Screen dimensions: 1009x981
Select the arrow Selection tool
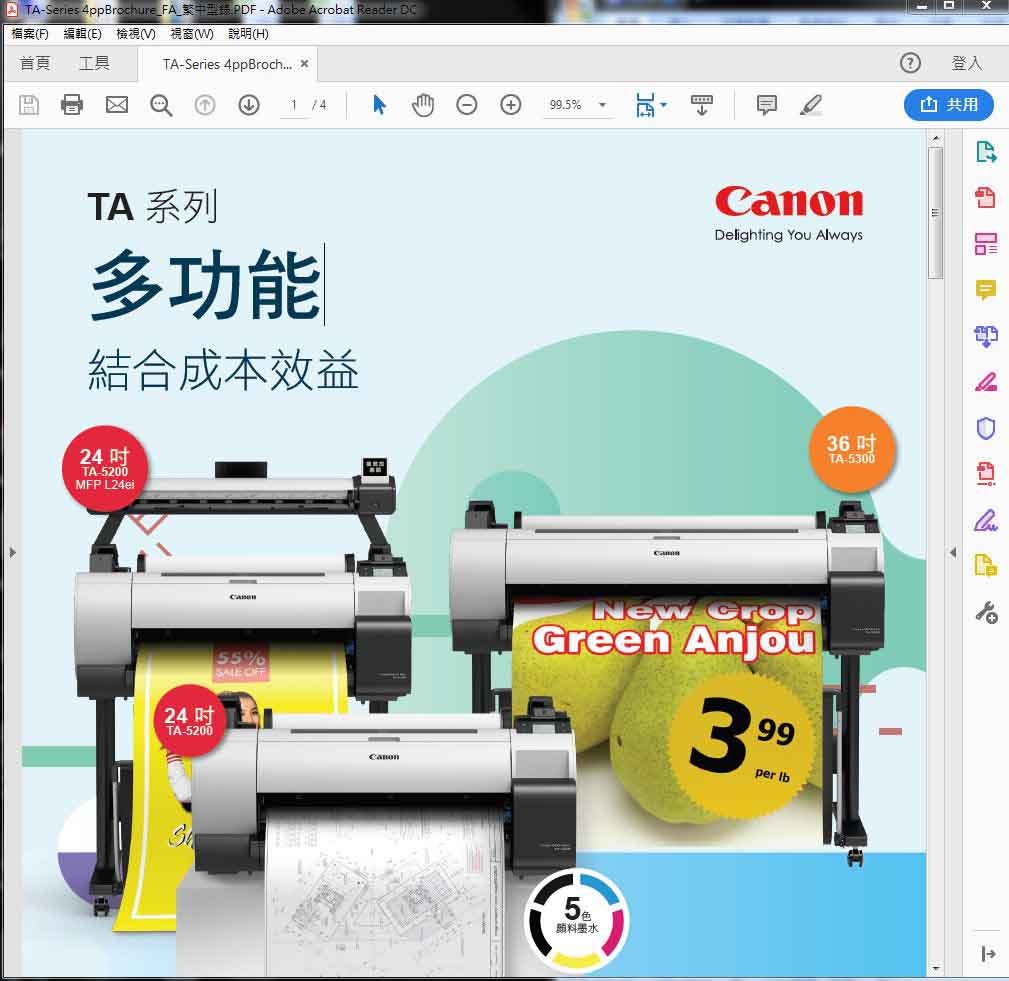click(x=380, y=104)
